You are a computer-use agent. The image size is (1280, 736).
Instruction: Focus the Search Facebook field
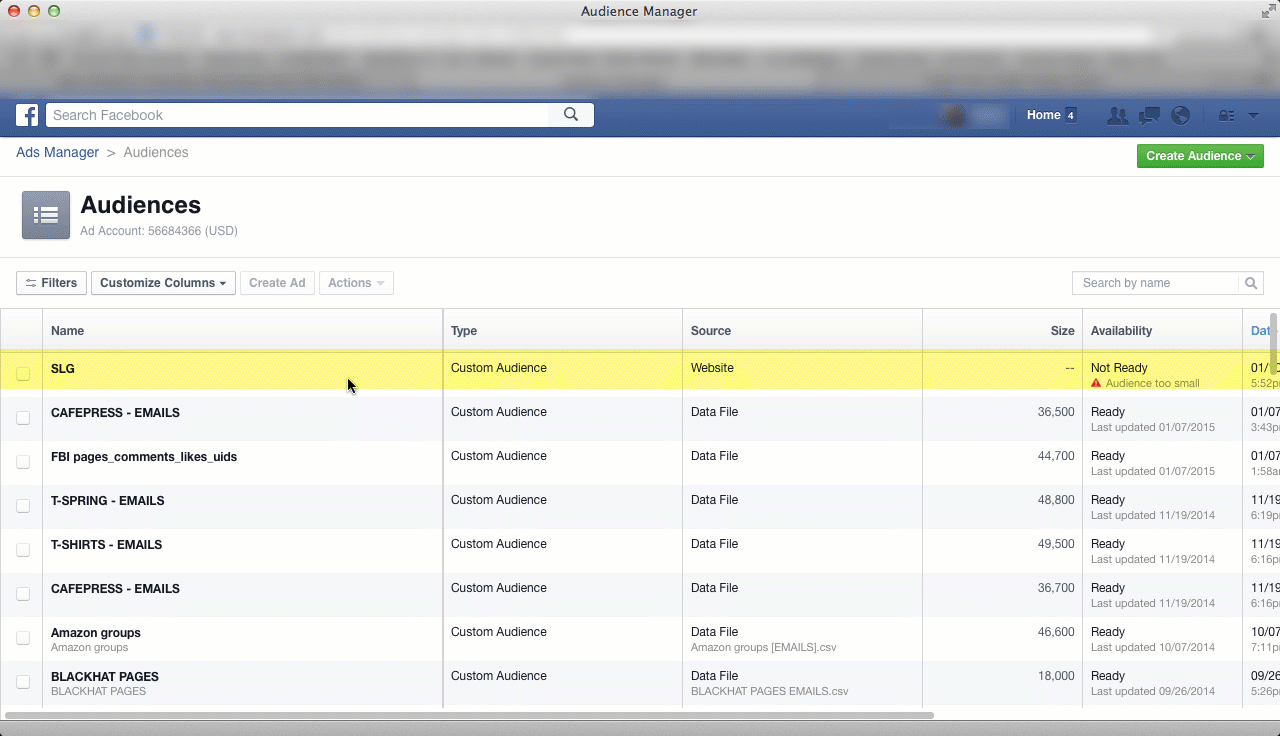(298, 115)
